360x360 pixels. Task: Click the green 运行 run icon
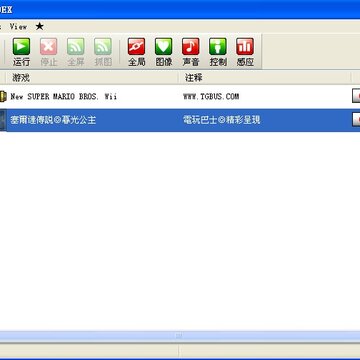coord(21,52)
